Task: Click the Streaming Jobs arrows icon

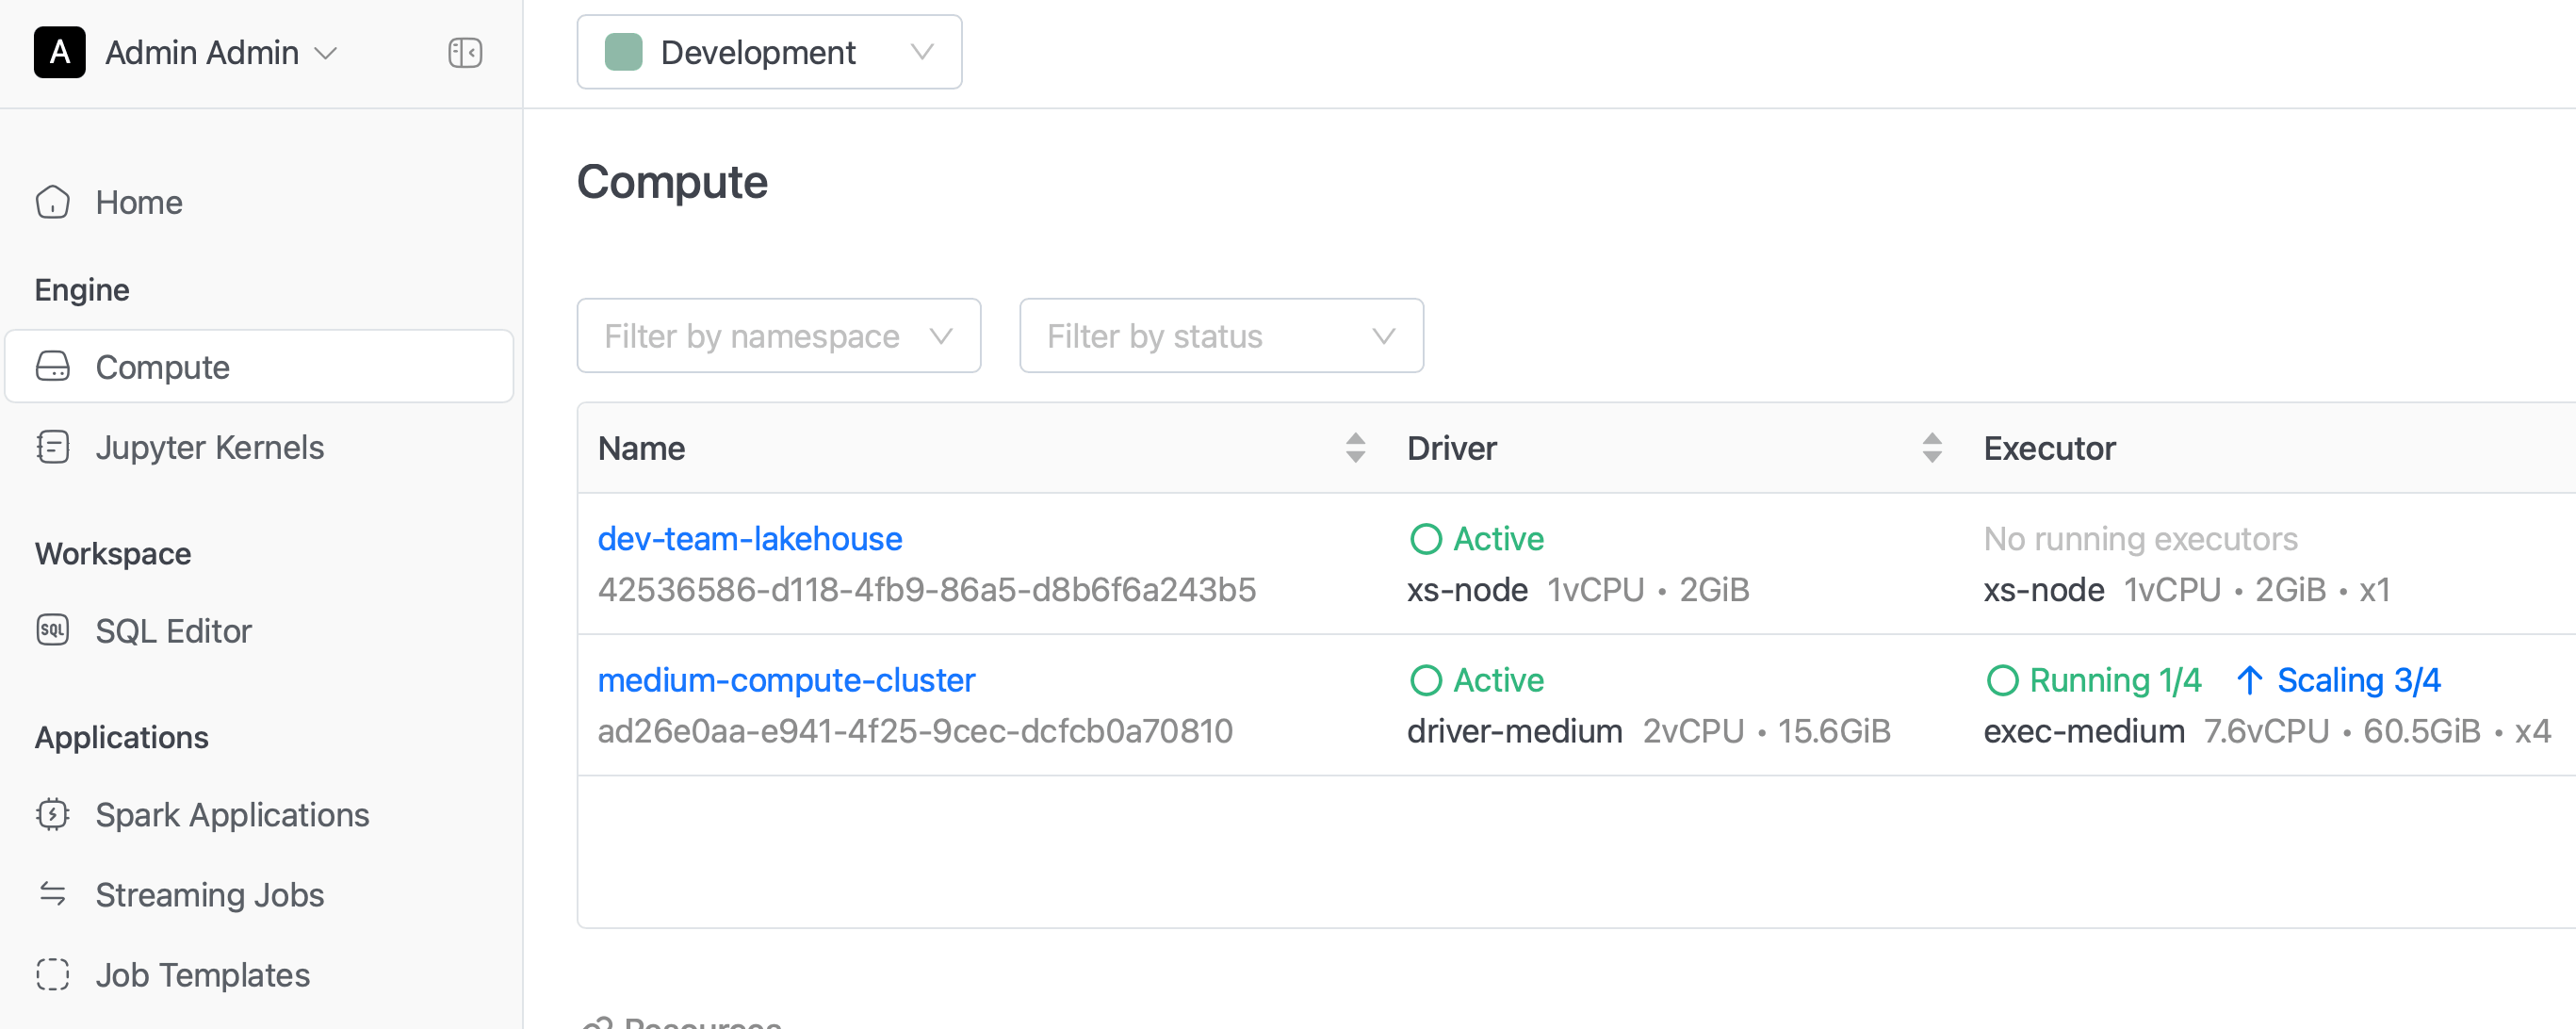Action: 53,894
